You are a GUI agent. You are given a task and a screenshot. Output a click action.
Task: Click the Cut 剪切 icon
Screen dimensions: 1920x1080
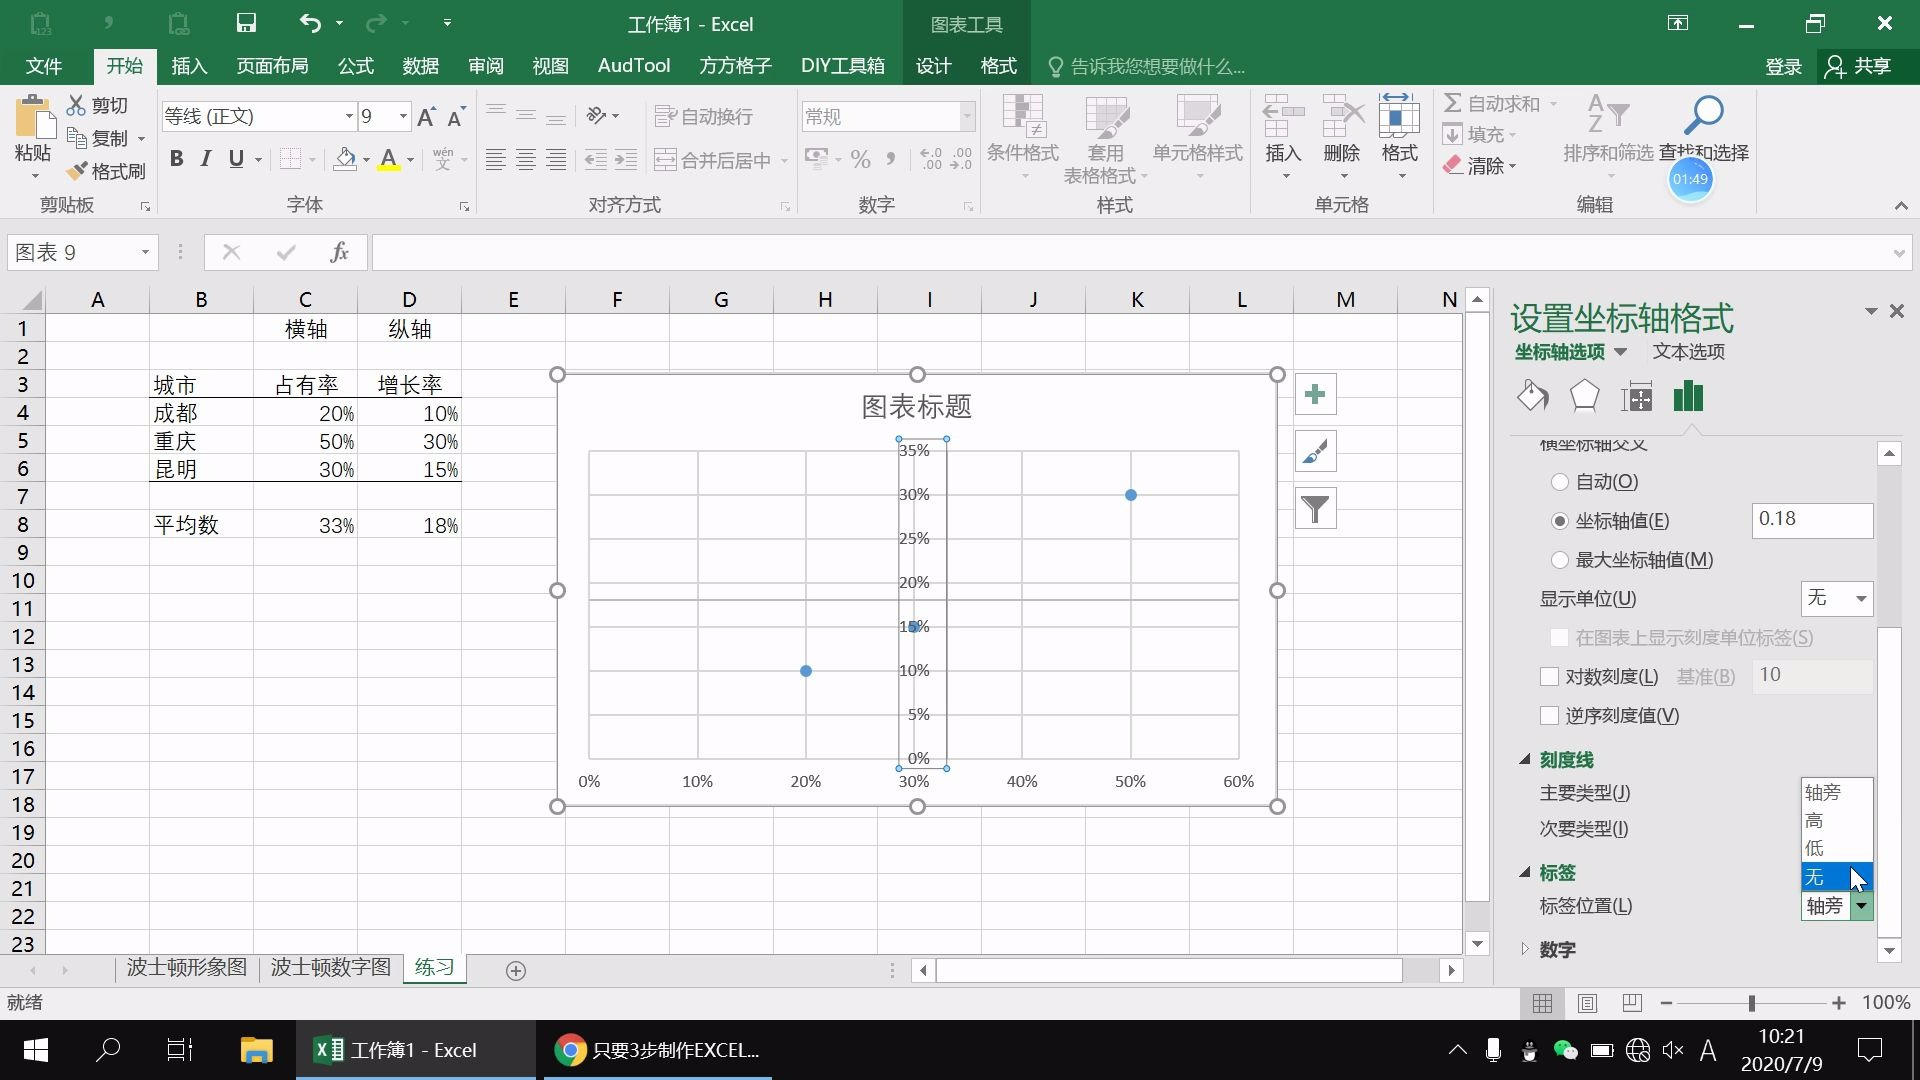tap(76, 105)
